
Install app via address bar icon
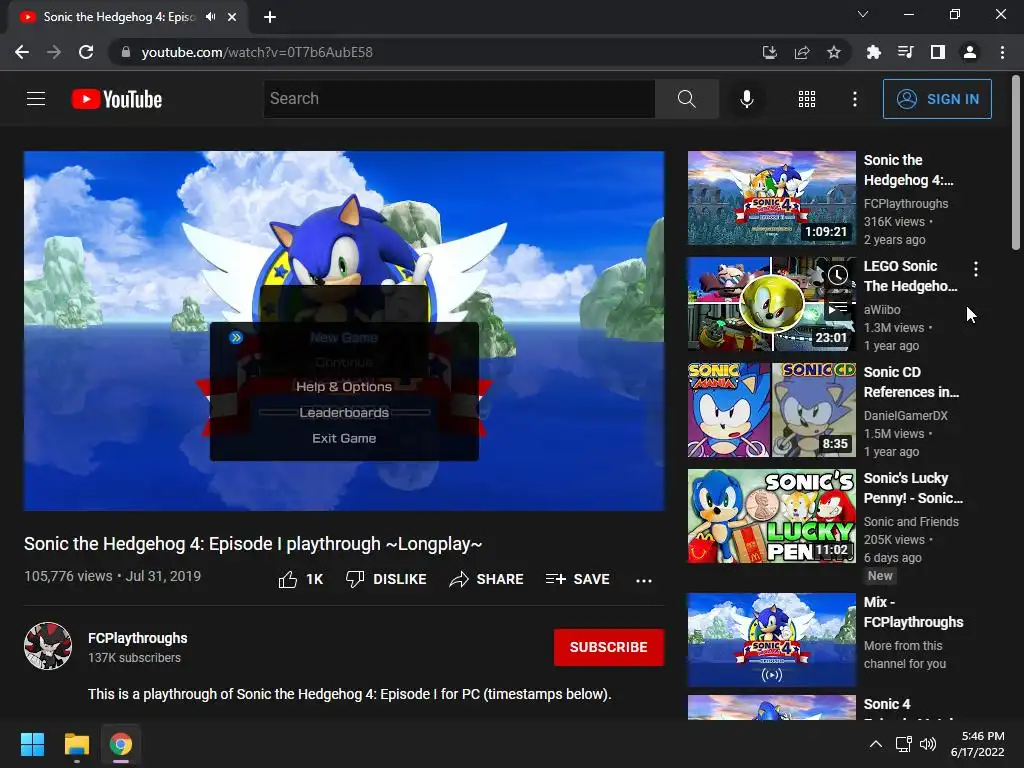[x=769, y=52]
